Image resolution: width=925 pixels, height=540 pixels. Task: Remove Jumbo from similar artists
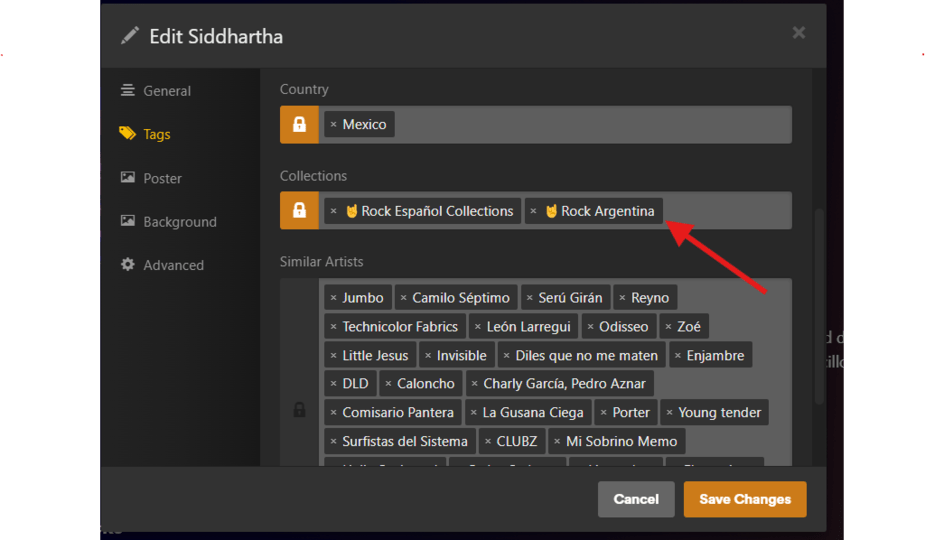pos(333,298)
